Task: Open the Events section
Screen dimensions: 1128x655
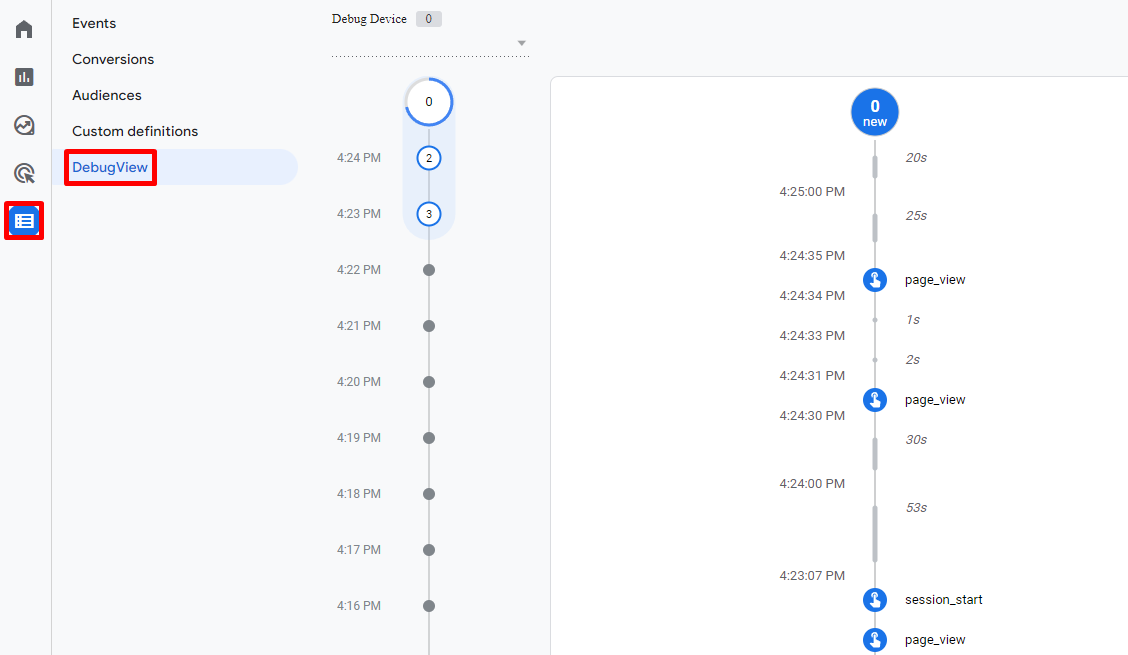Action: tap(93, 22)
